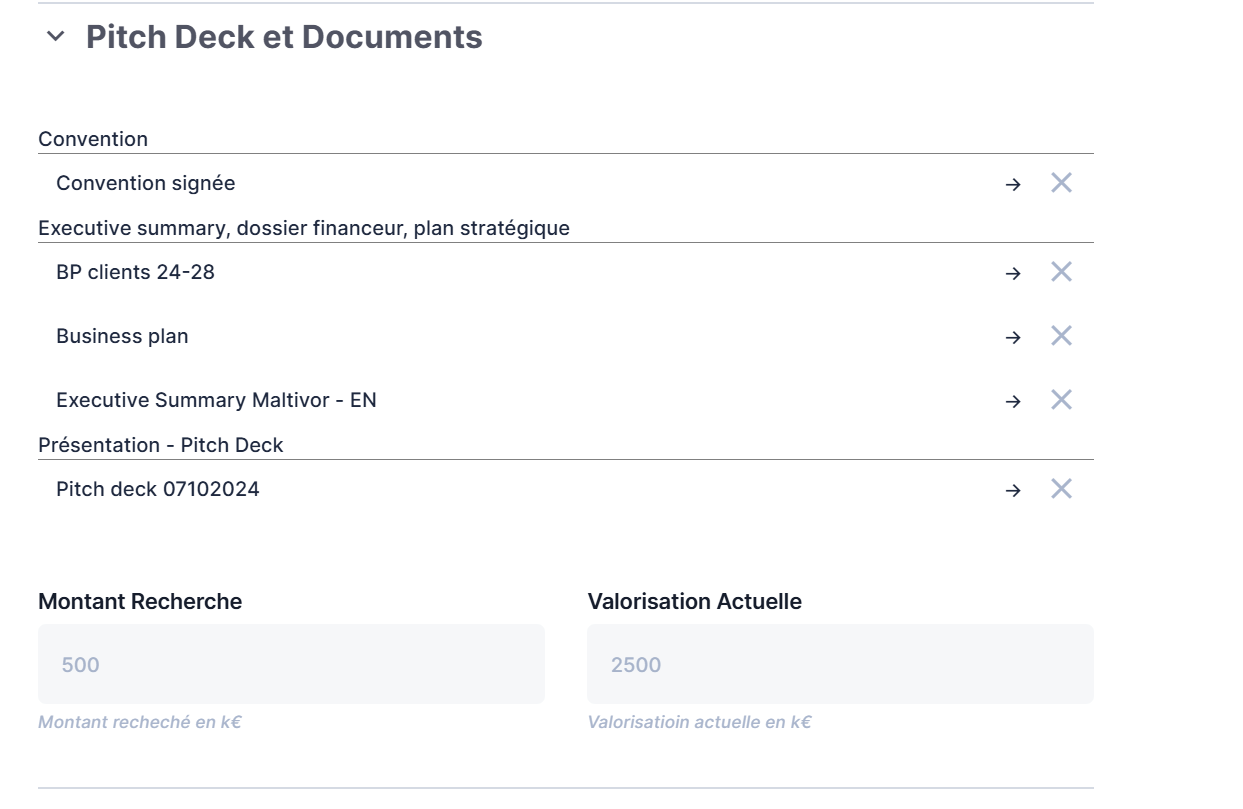The width and height of the screenshot is (1243, 809).
Task: Select the Convention signée document name
Action: pos(145,183)
